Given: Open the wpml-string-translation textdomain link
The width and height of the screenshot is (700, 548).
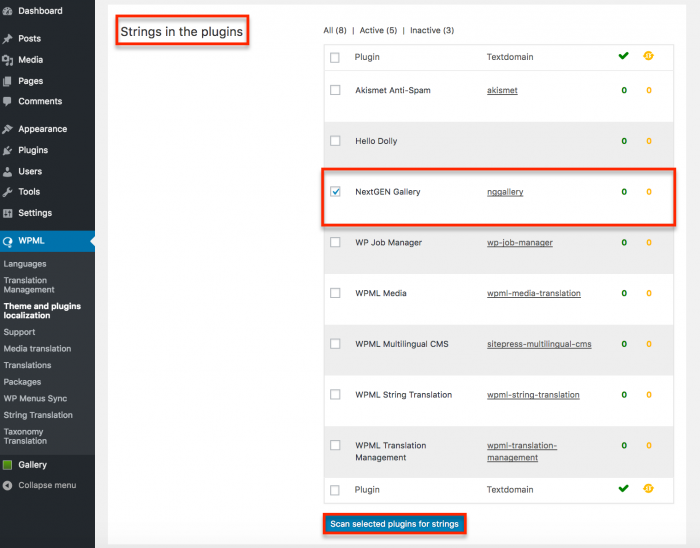Looking at the screenshot, I should tap(533, 395).
